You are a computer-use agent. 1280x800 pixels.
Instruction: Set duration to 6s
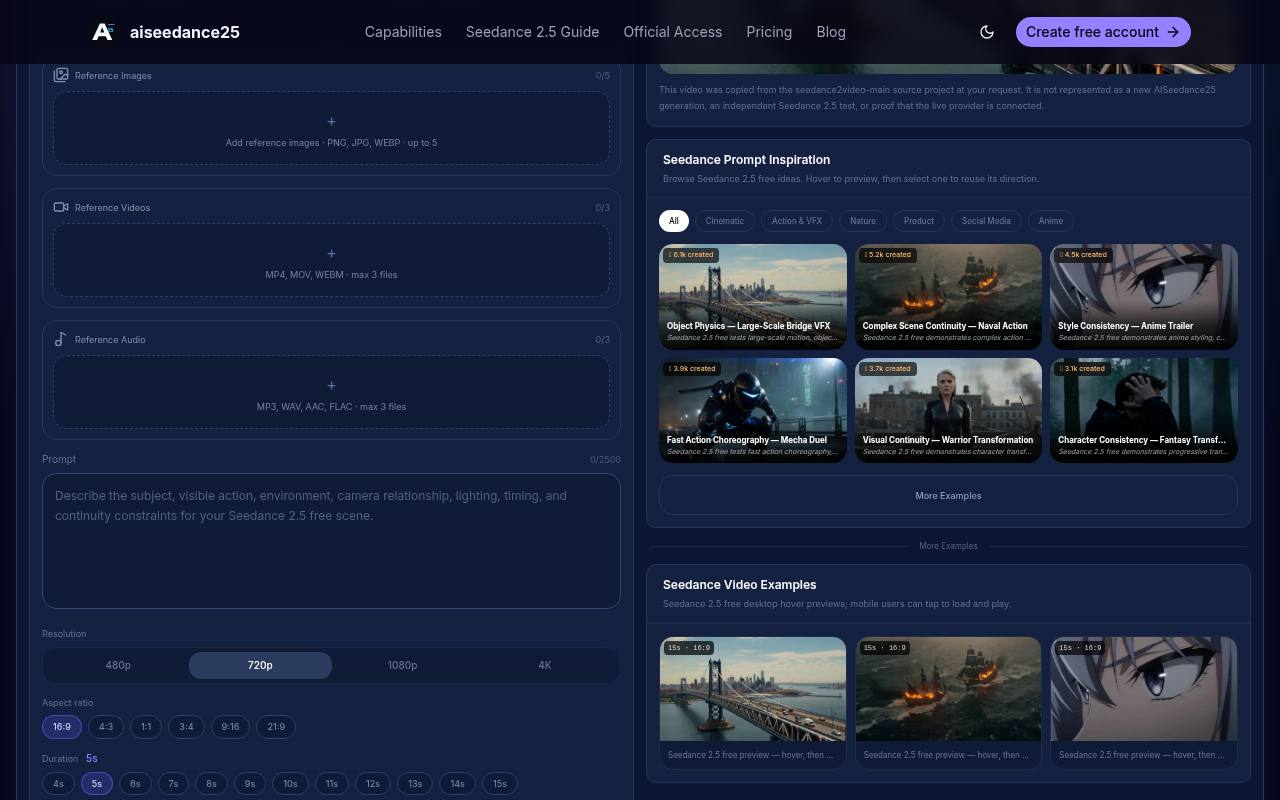coord(135,784)
